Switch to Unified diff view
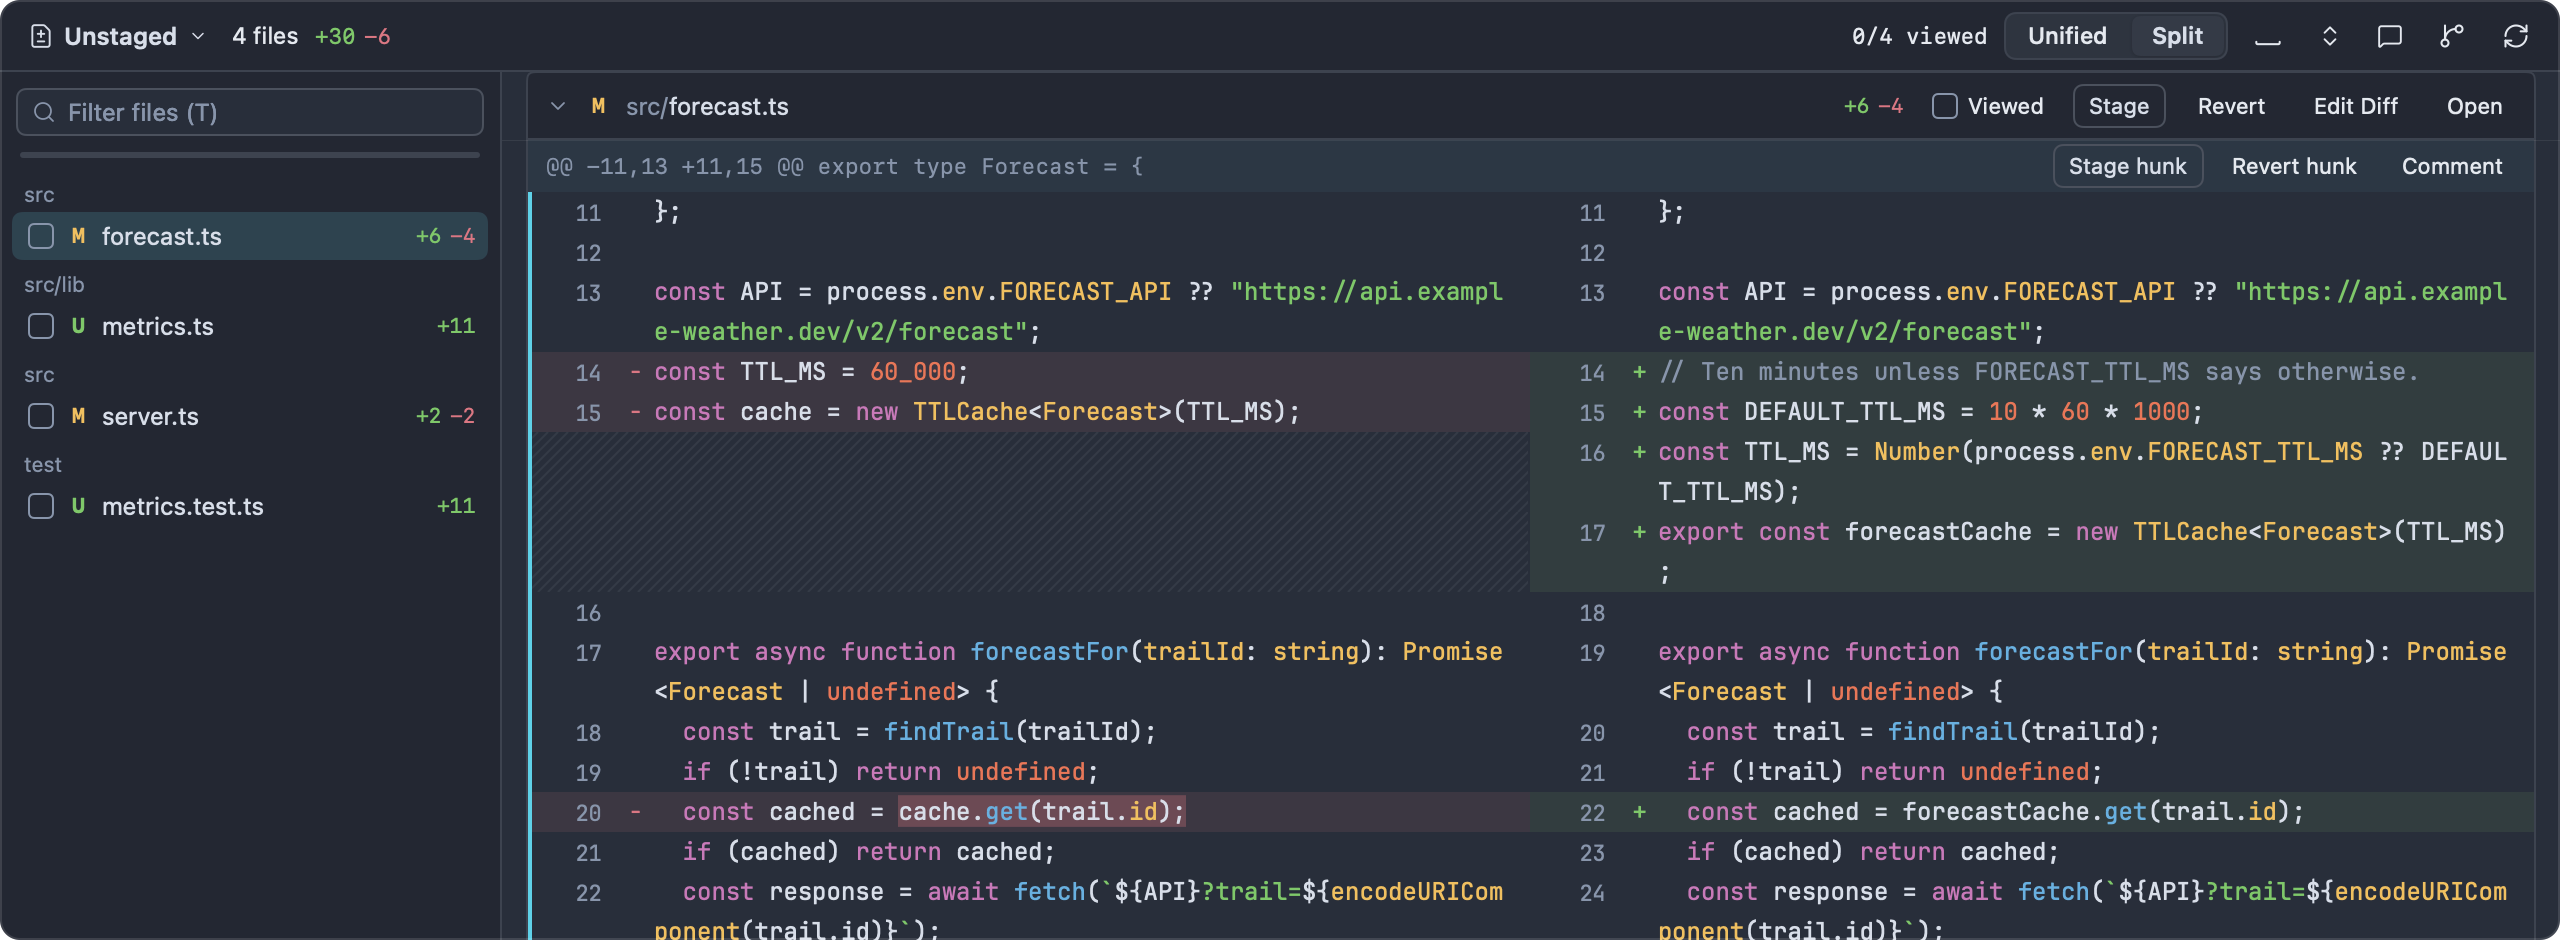2560x940 pixels. pyautogui.click(x=2067, y=36)
